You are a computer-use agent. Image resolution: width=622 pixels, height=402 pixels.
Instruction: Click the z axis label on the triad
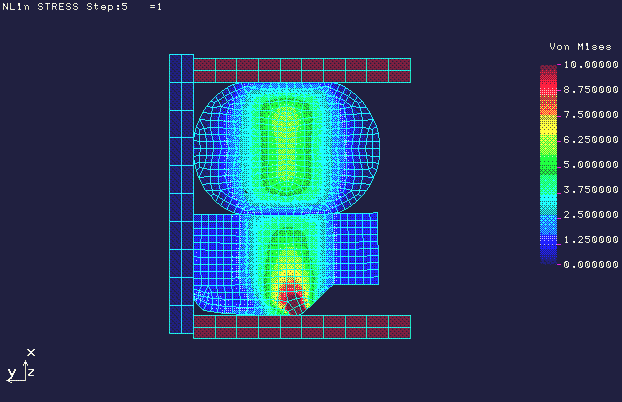point(32,372)
